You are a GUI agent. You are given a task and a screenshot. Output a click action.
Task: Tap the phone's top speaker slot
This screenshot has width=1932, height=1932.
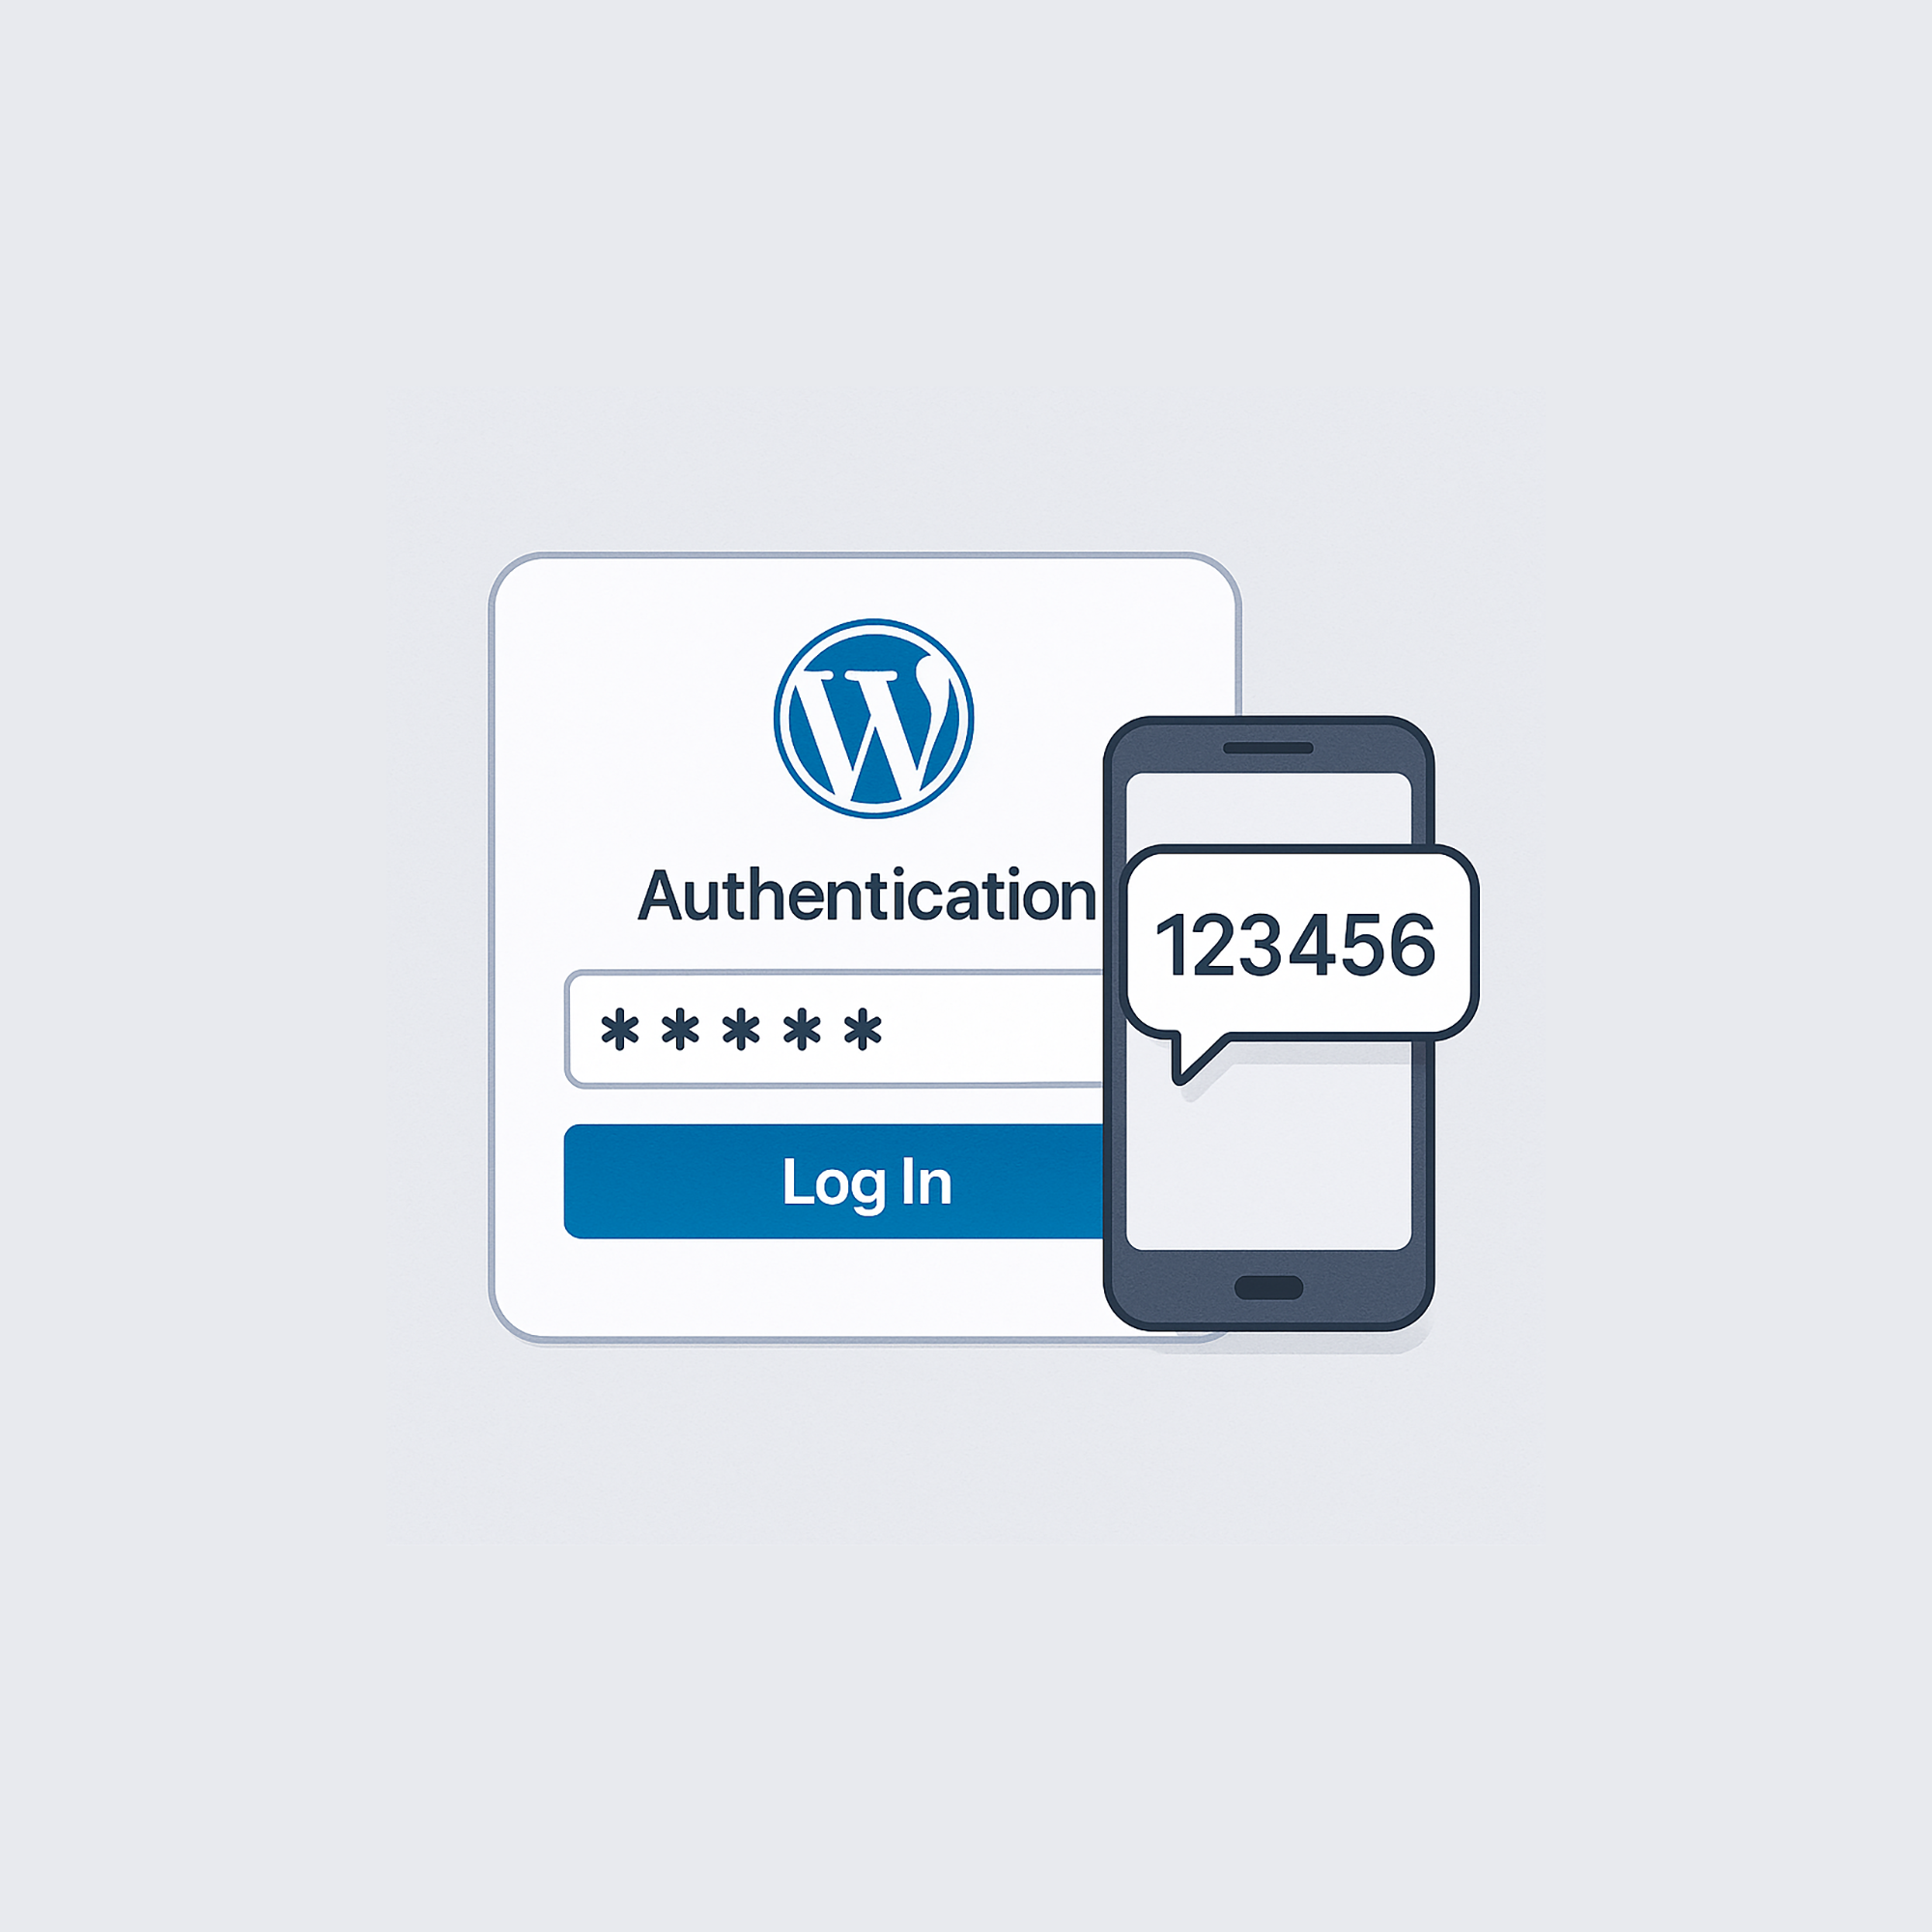pos(1268,748)
